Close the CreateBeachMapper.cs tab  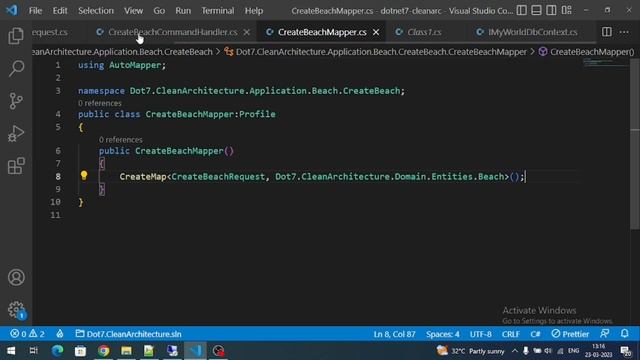coord(376,32)
